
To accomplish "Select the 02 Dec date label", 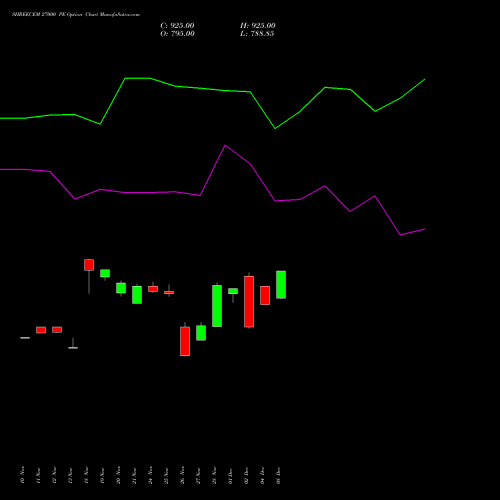I will (246, 475).
